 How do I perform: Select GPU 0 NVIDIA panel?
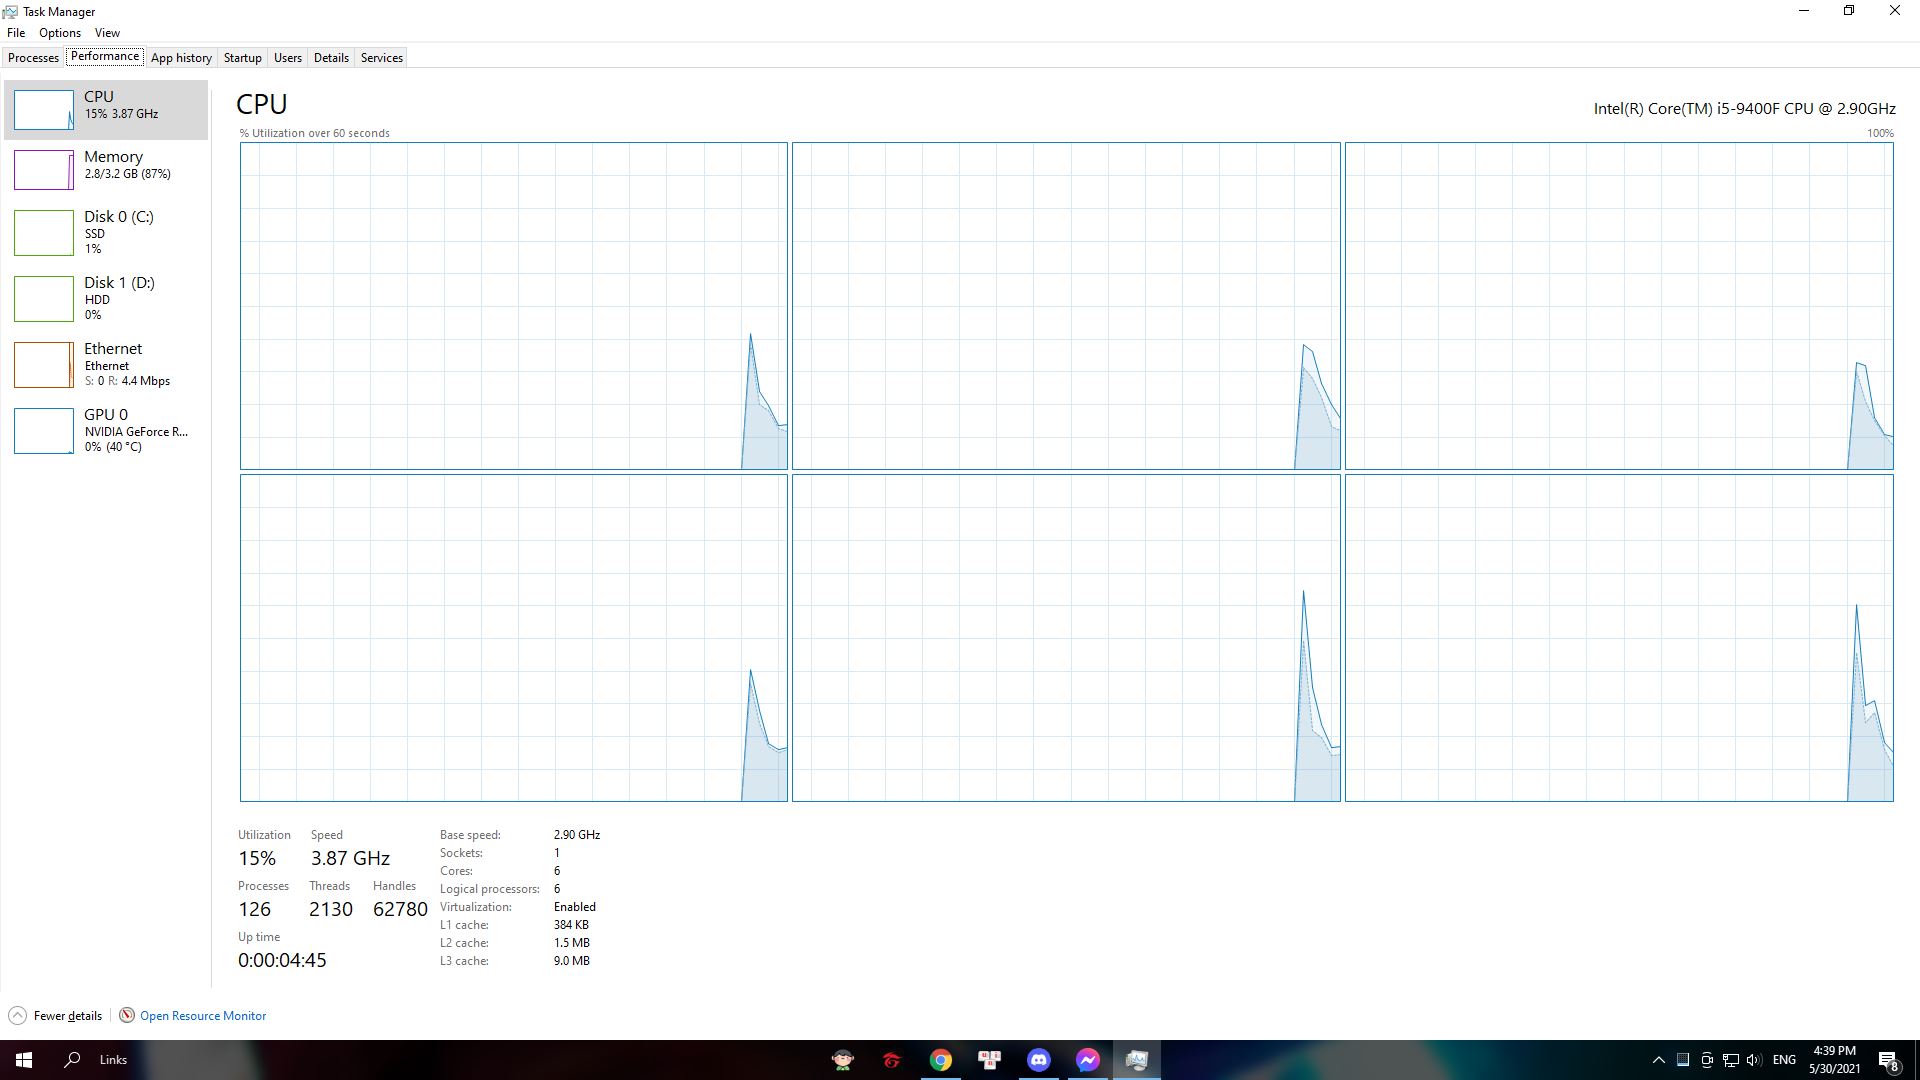[107, 430]
